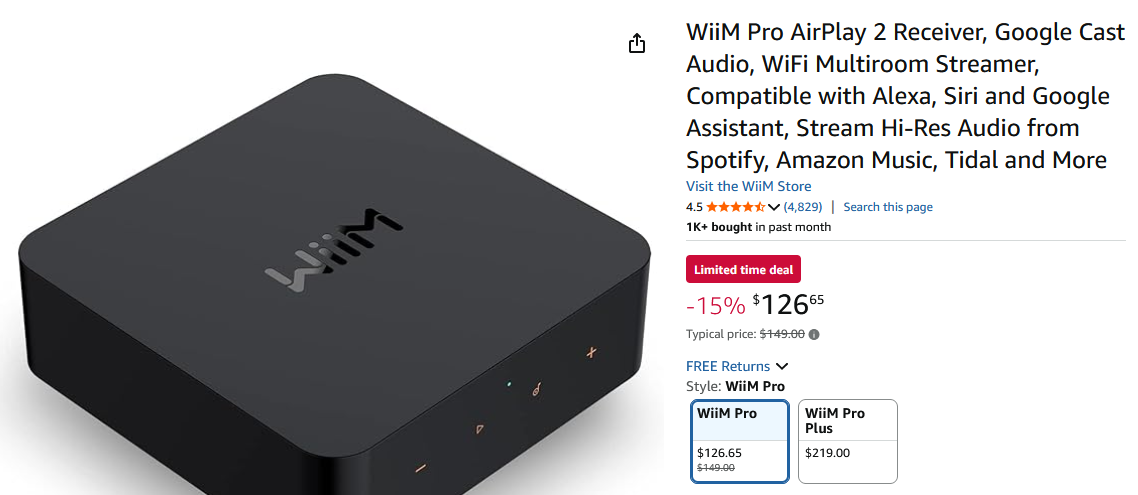Open the FREE Returns details link
1138x495 pixels.
click(x=728, y=366)
